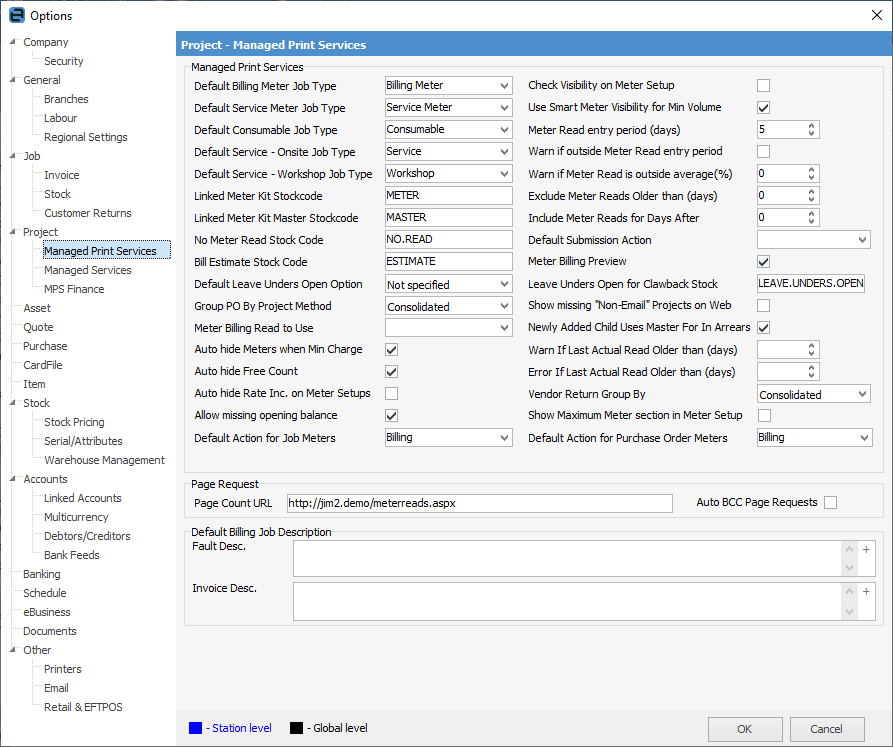Open MPS Finance options page

coord(74,289)
